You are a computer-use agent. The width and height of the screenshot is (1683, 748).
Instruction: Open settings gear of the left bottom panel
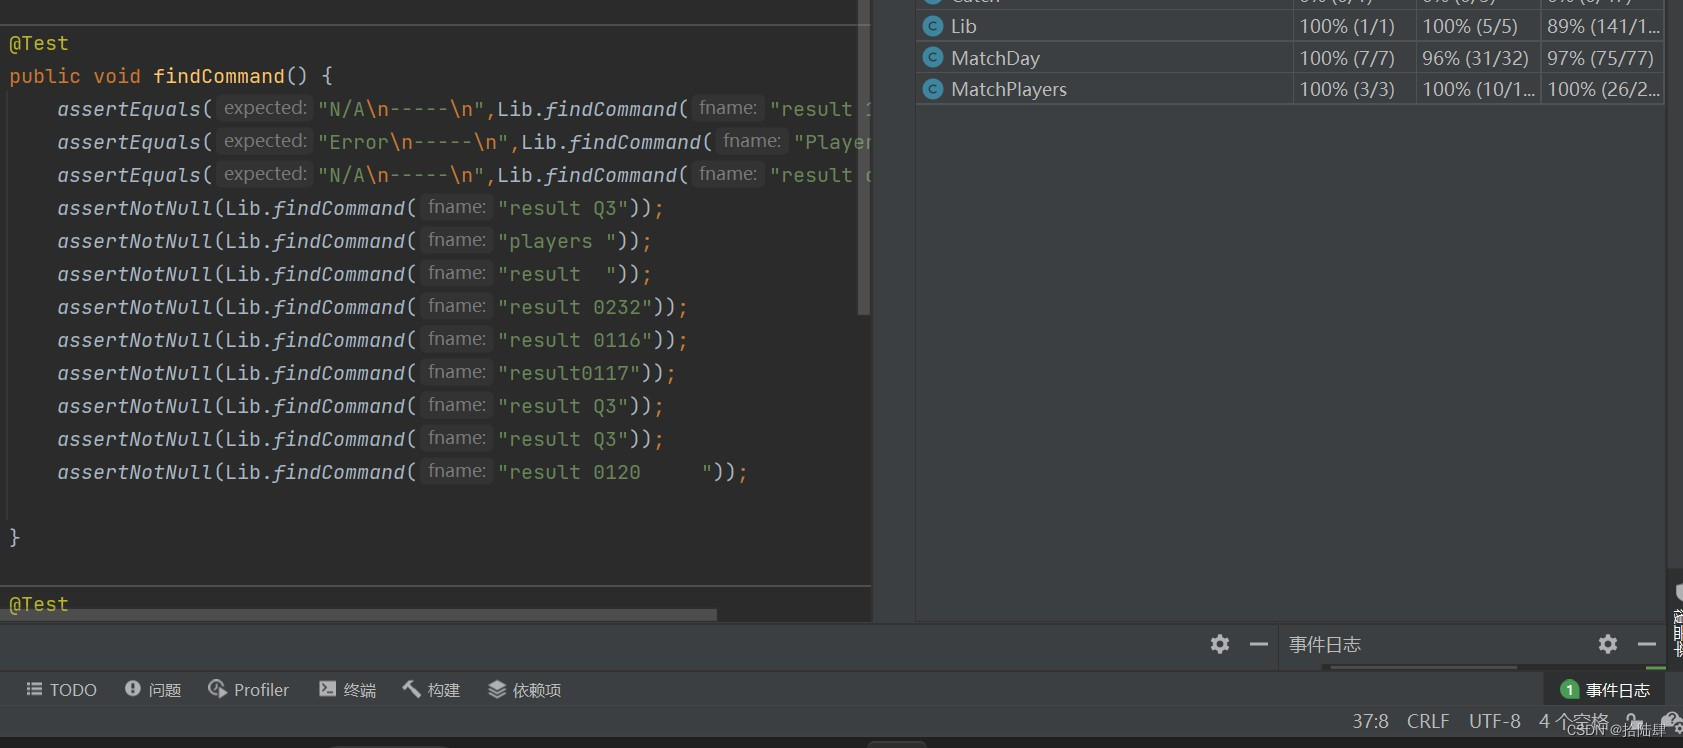(x=1220, y=644)
